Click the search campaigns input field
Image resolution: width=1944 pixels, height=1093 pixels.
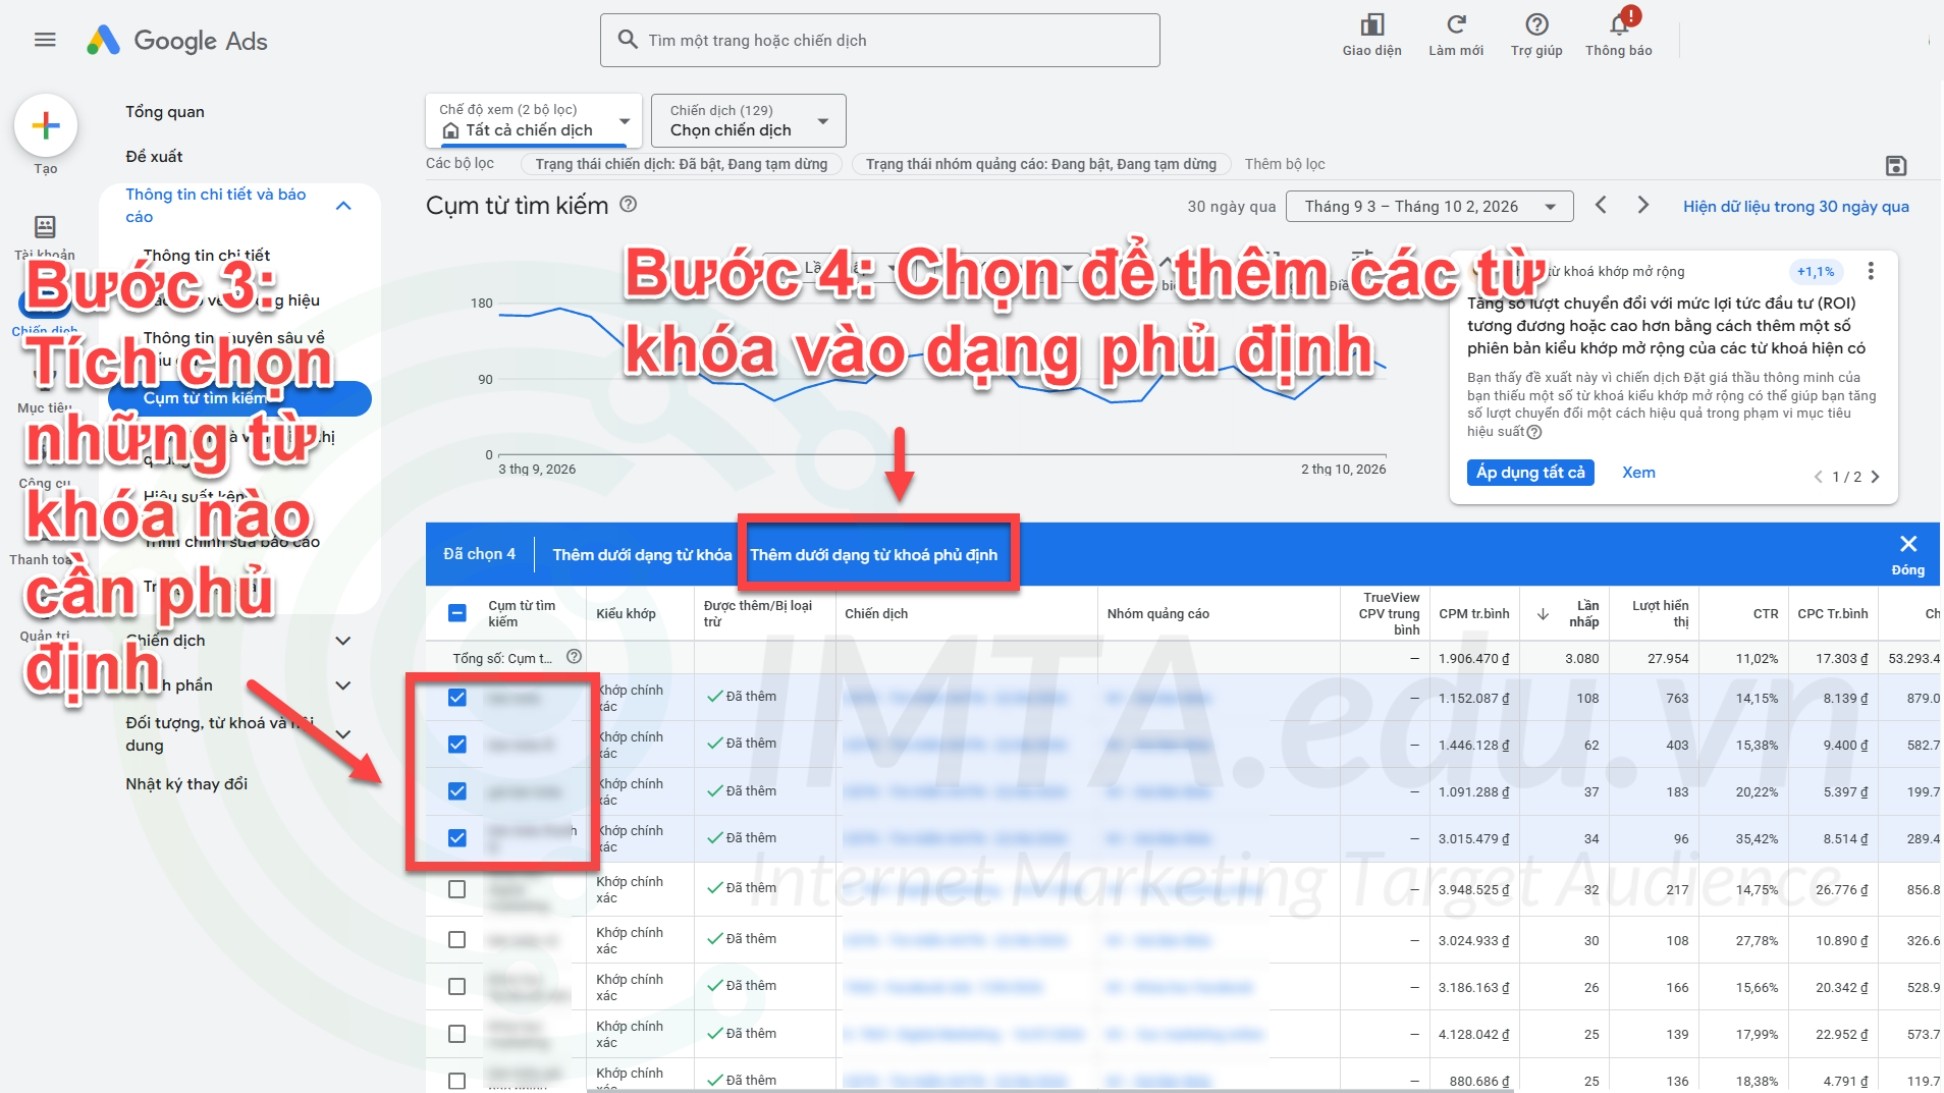click(x=880, y=40)
